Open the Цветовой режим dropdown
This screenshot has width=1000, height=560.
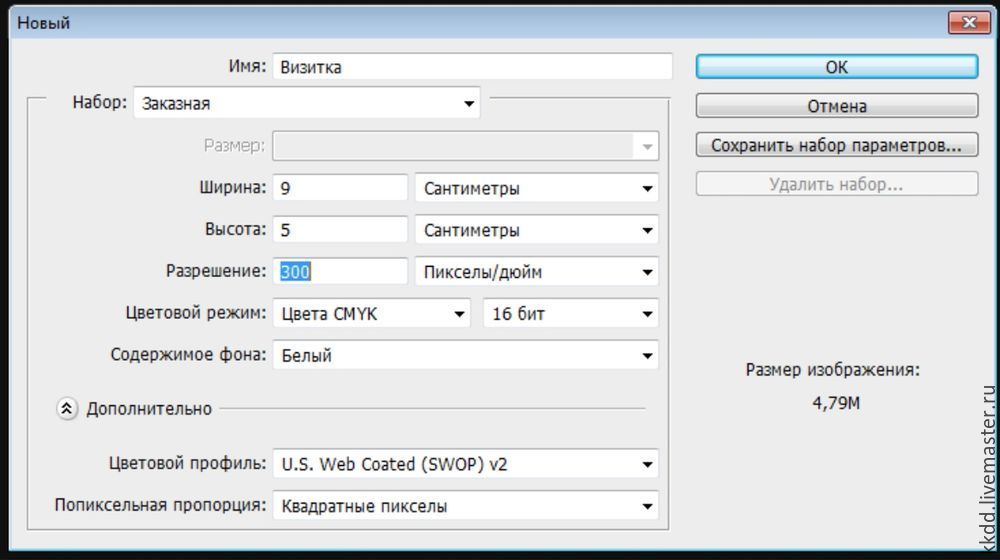[372, 314]
